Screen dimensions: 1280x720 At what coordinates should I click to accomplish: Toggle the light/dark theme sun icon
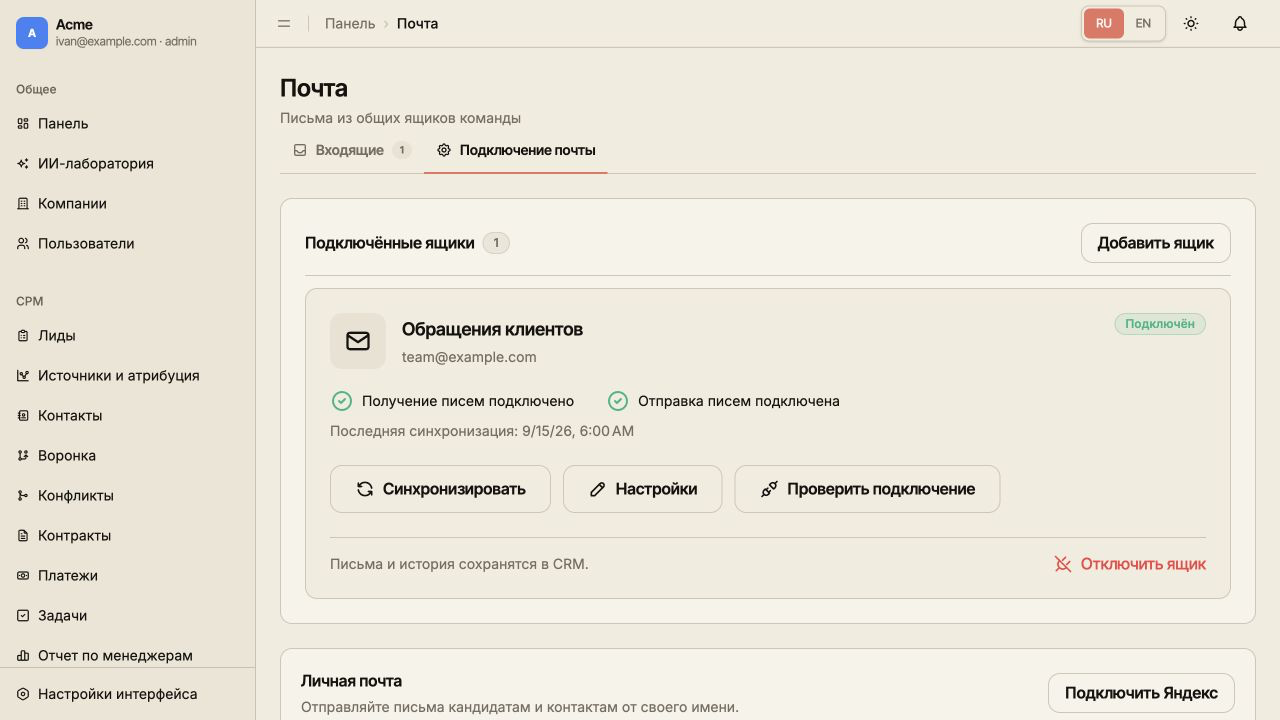1191,23
